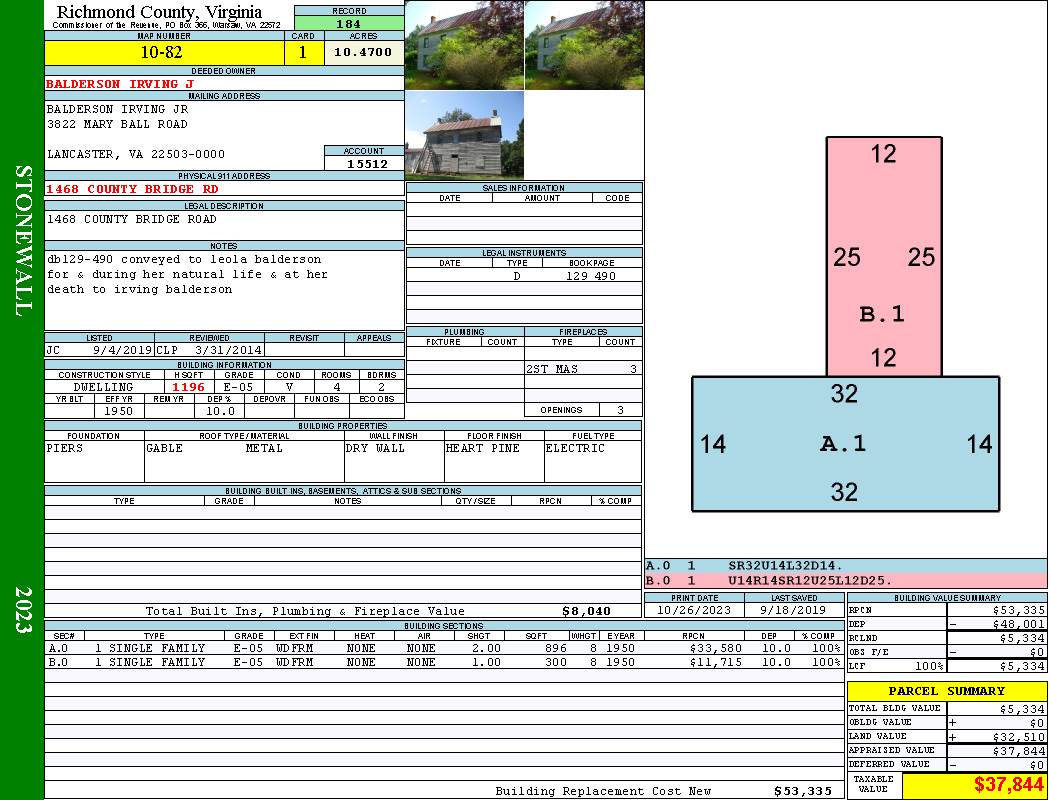Click the STONEWALL district label

click(23, 241)
